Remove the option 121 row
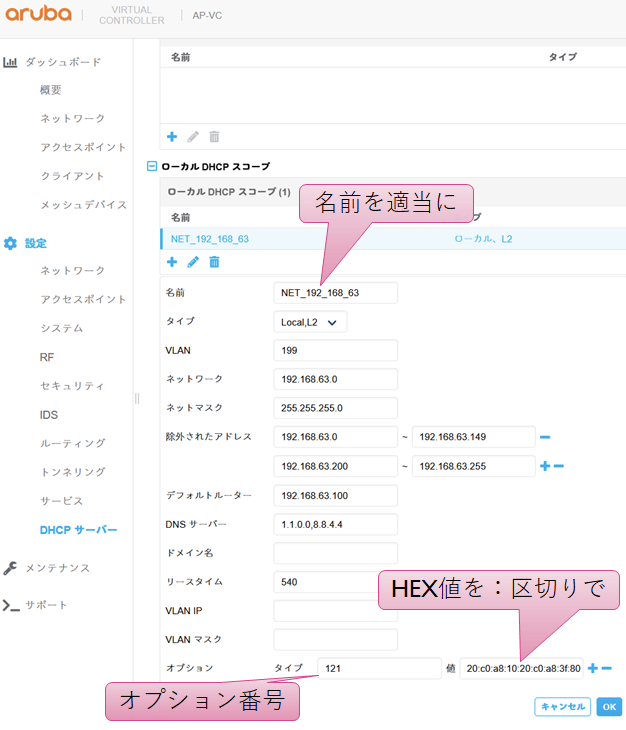The height and width of the screenshot is (730, 626). coord(606,668)
